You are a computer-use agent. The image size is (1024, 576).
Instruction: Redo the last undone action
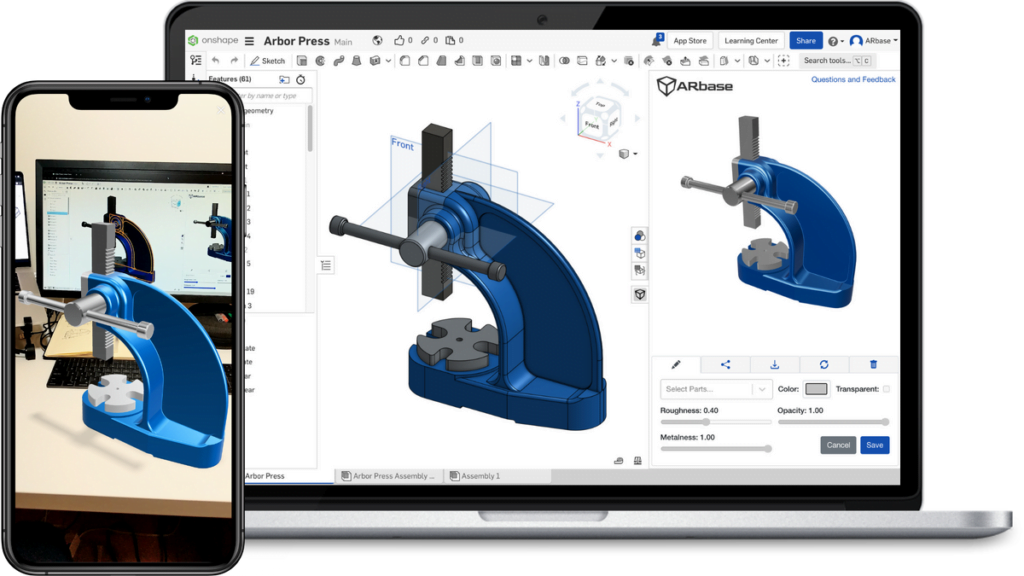click(x=234, y=61)
